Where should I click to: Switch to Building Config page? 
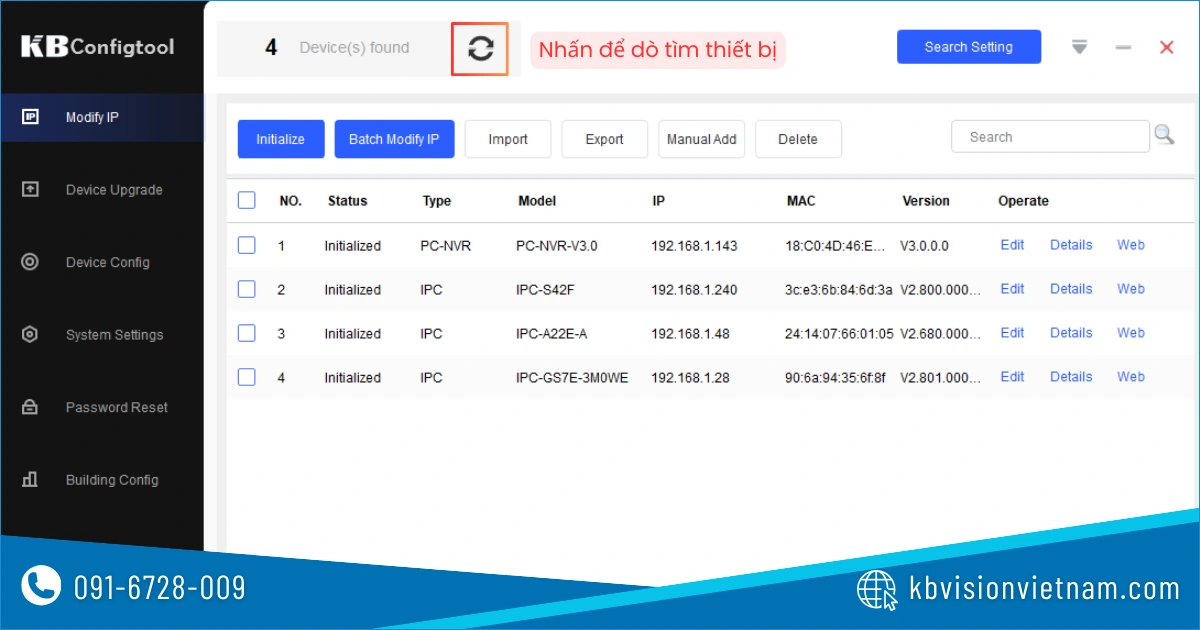(x=112, y=480)
